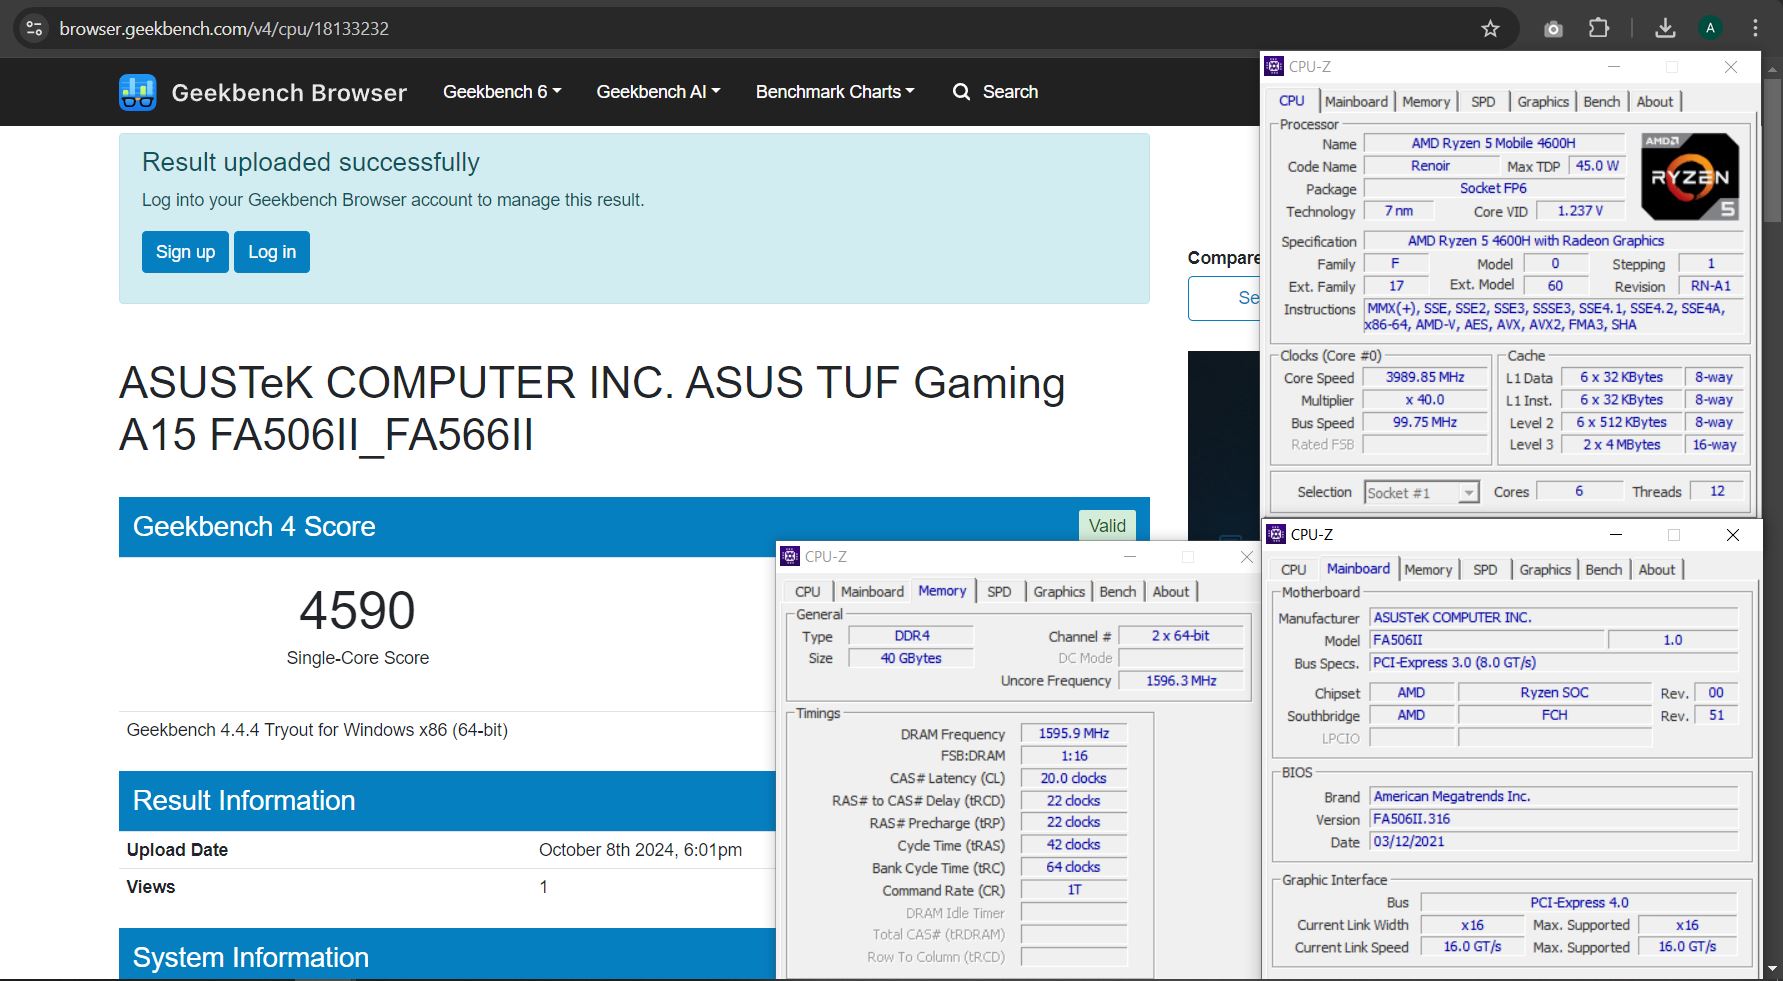Click the address bar URL field
The width and height of the screenshot is (1783, 981).
coord(760,29)
